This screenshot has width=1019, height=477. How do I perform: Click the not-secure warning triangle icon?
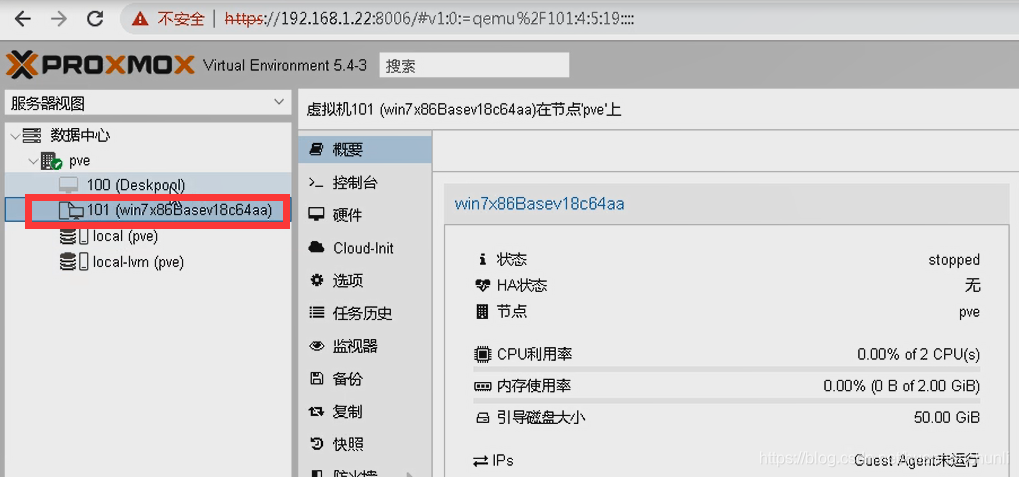pyautogui.click(x=140, y=19)
